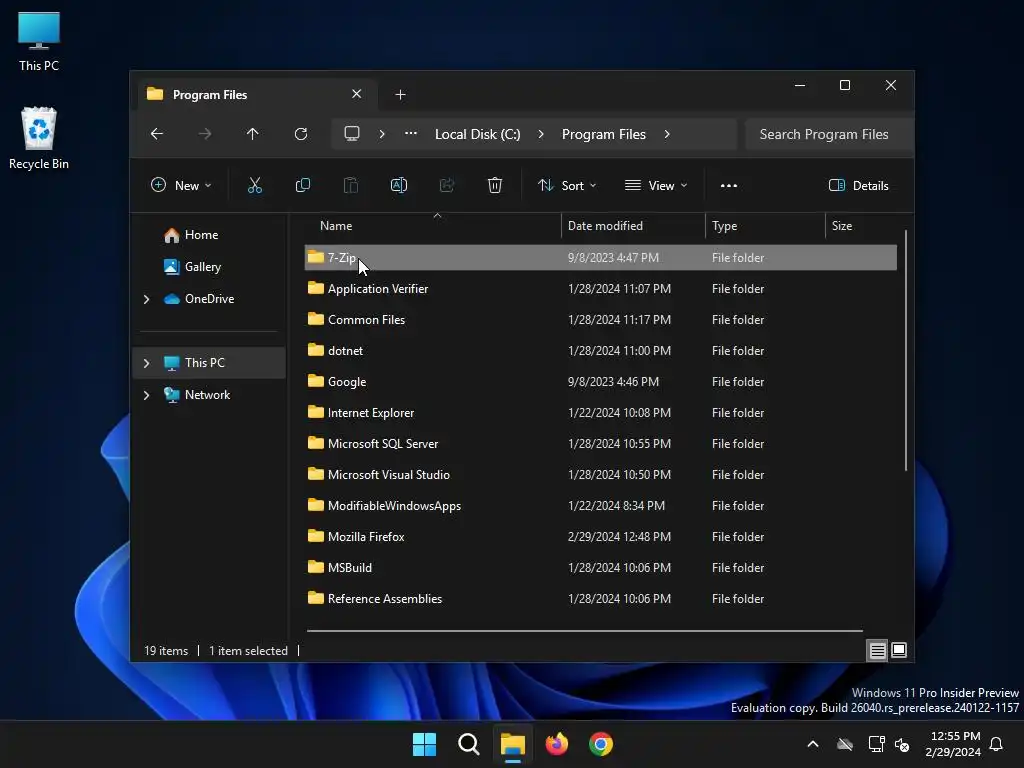1024x768 pixels.
Task: Open Recycle Bin desktop icon
Action: pos(39,138)
